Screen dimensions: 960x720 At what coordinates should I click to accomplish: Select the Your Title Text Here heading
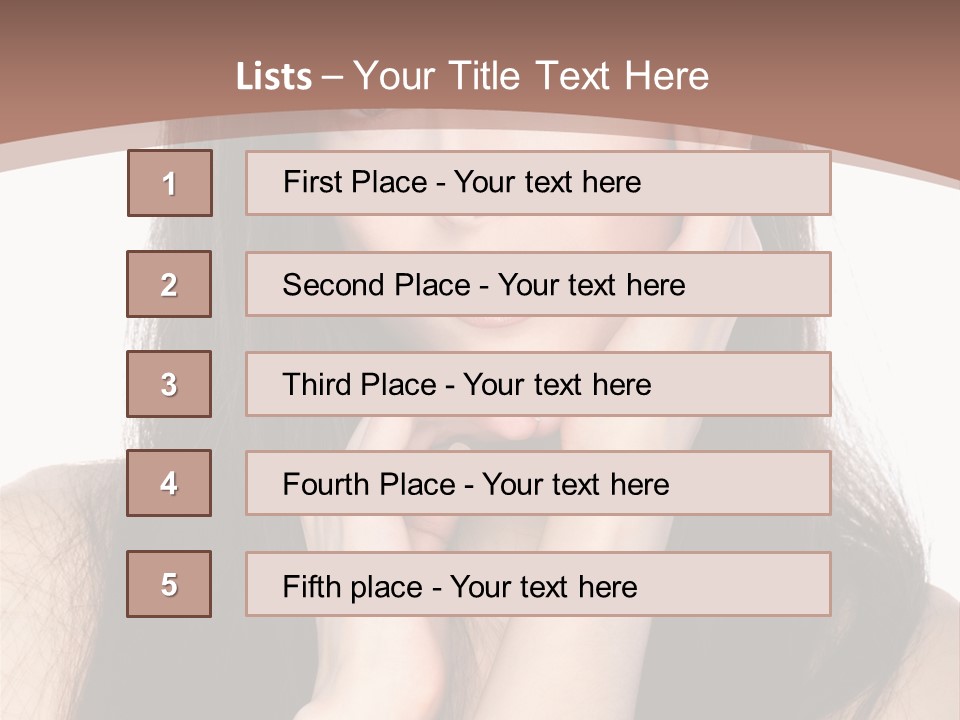[x=531, y=77]
